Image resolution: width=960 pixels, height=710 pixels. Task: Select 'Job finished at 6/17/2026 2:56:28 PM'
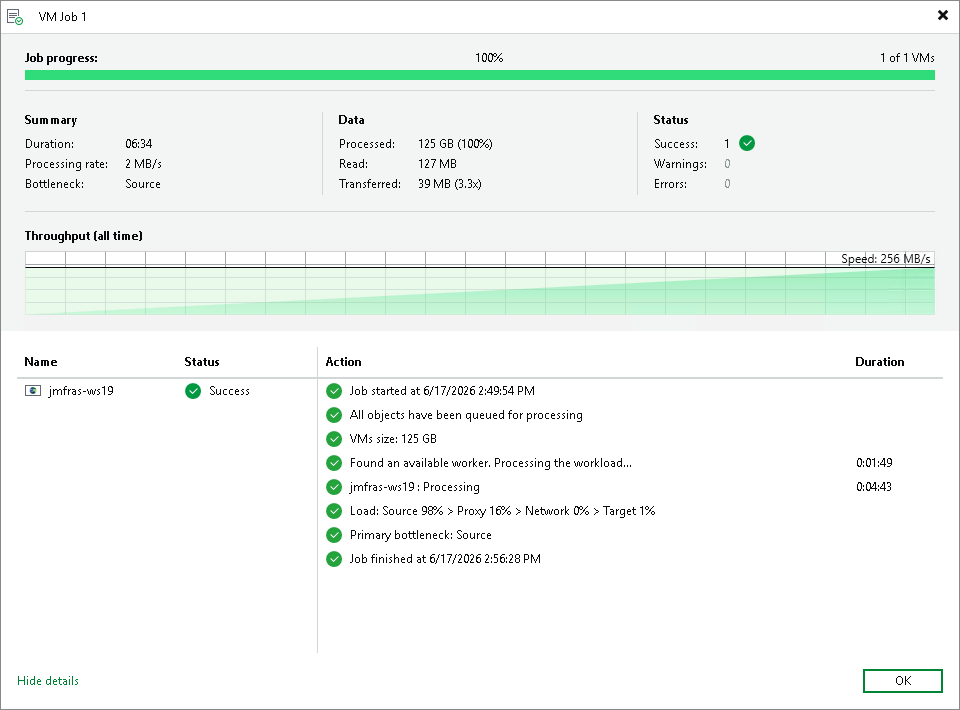tap(445, 559)
